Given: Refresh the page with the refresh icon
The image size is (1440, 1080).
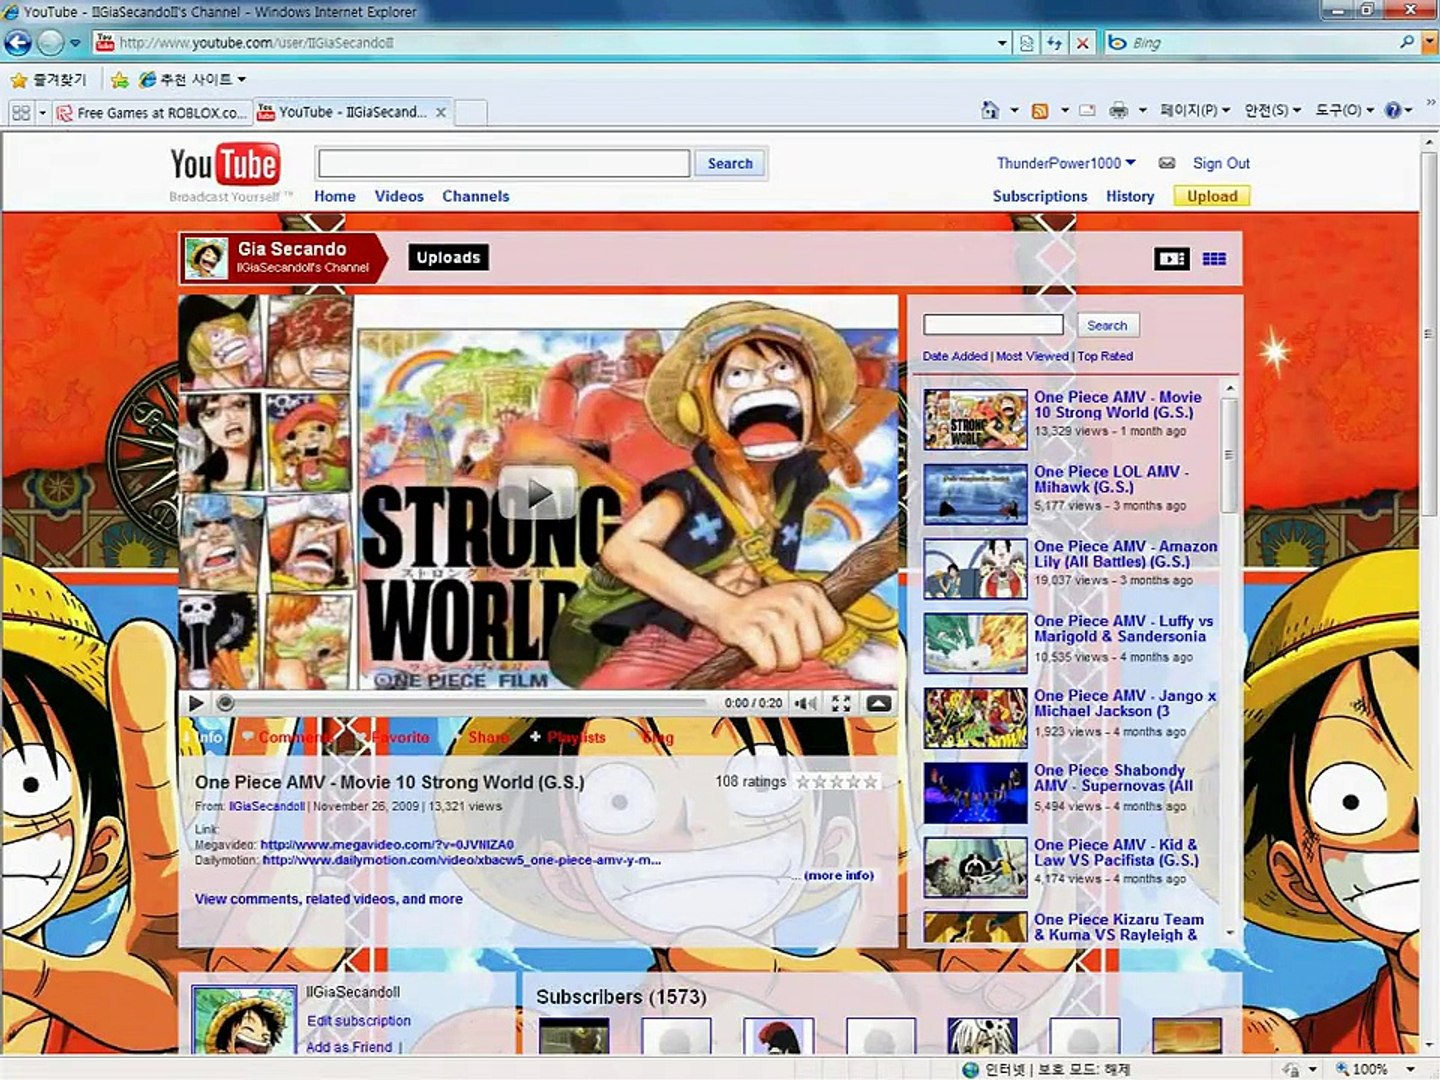Looking at the screenshot, I should [1054, 43].
